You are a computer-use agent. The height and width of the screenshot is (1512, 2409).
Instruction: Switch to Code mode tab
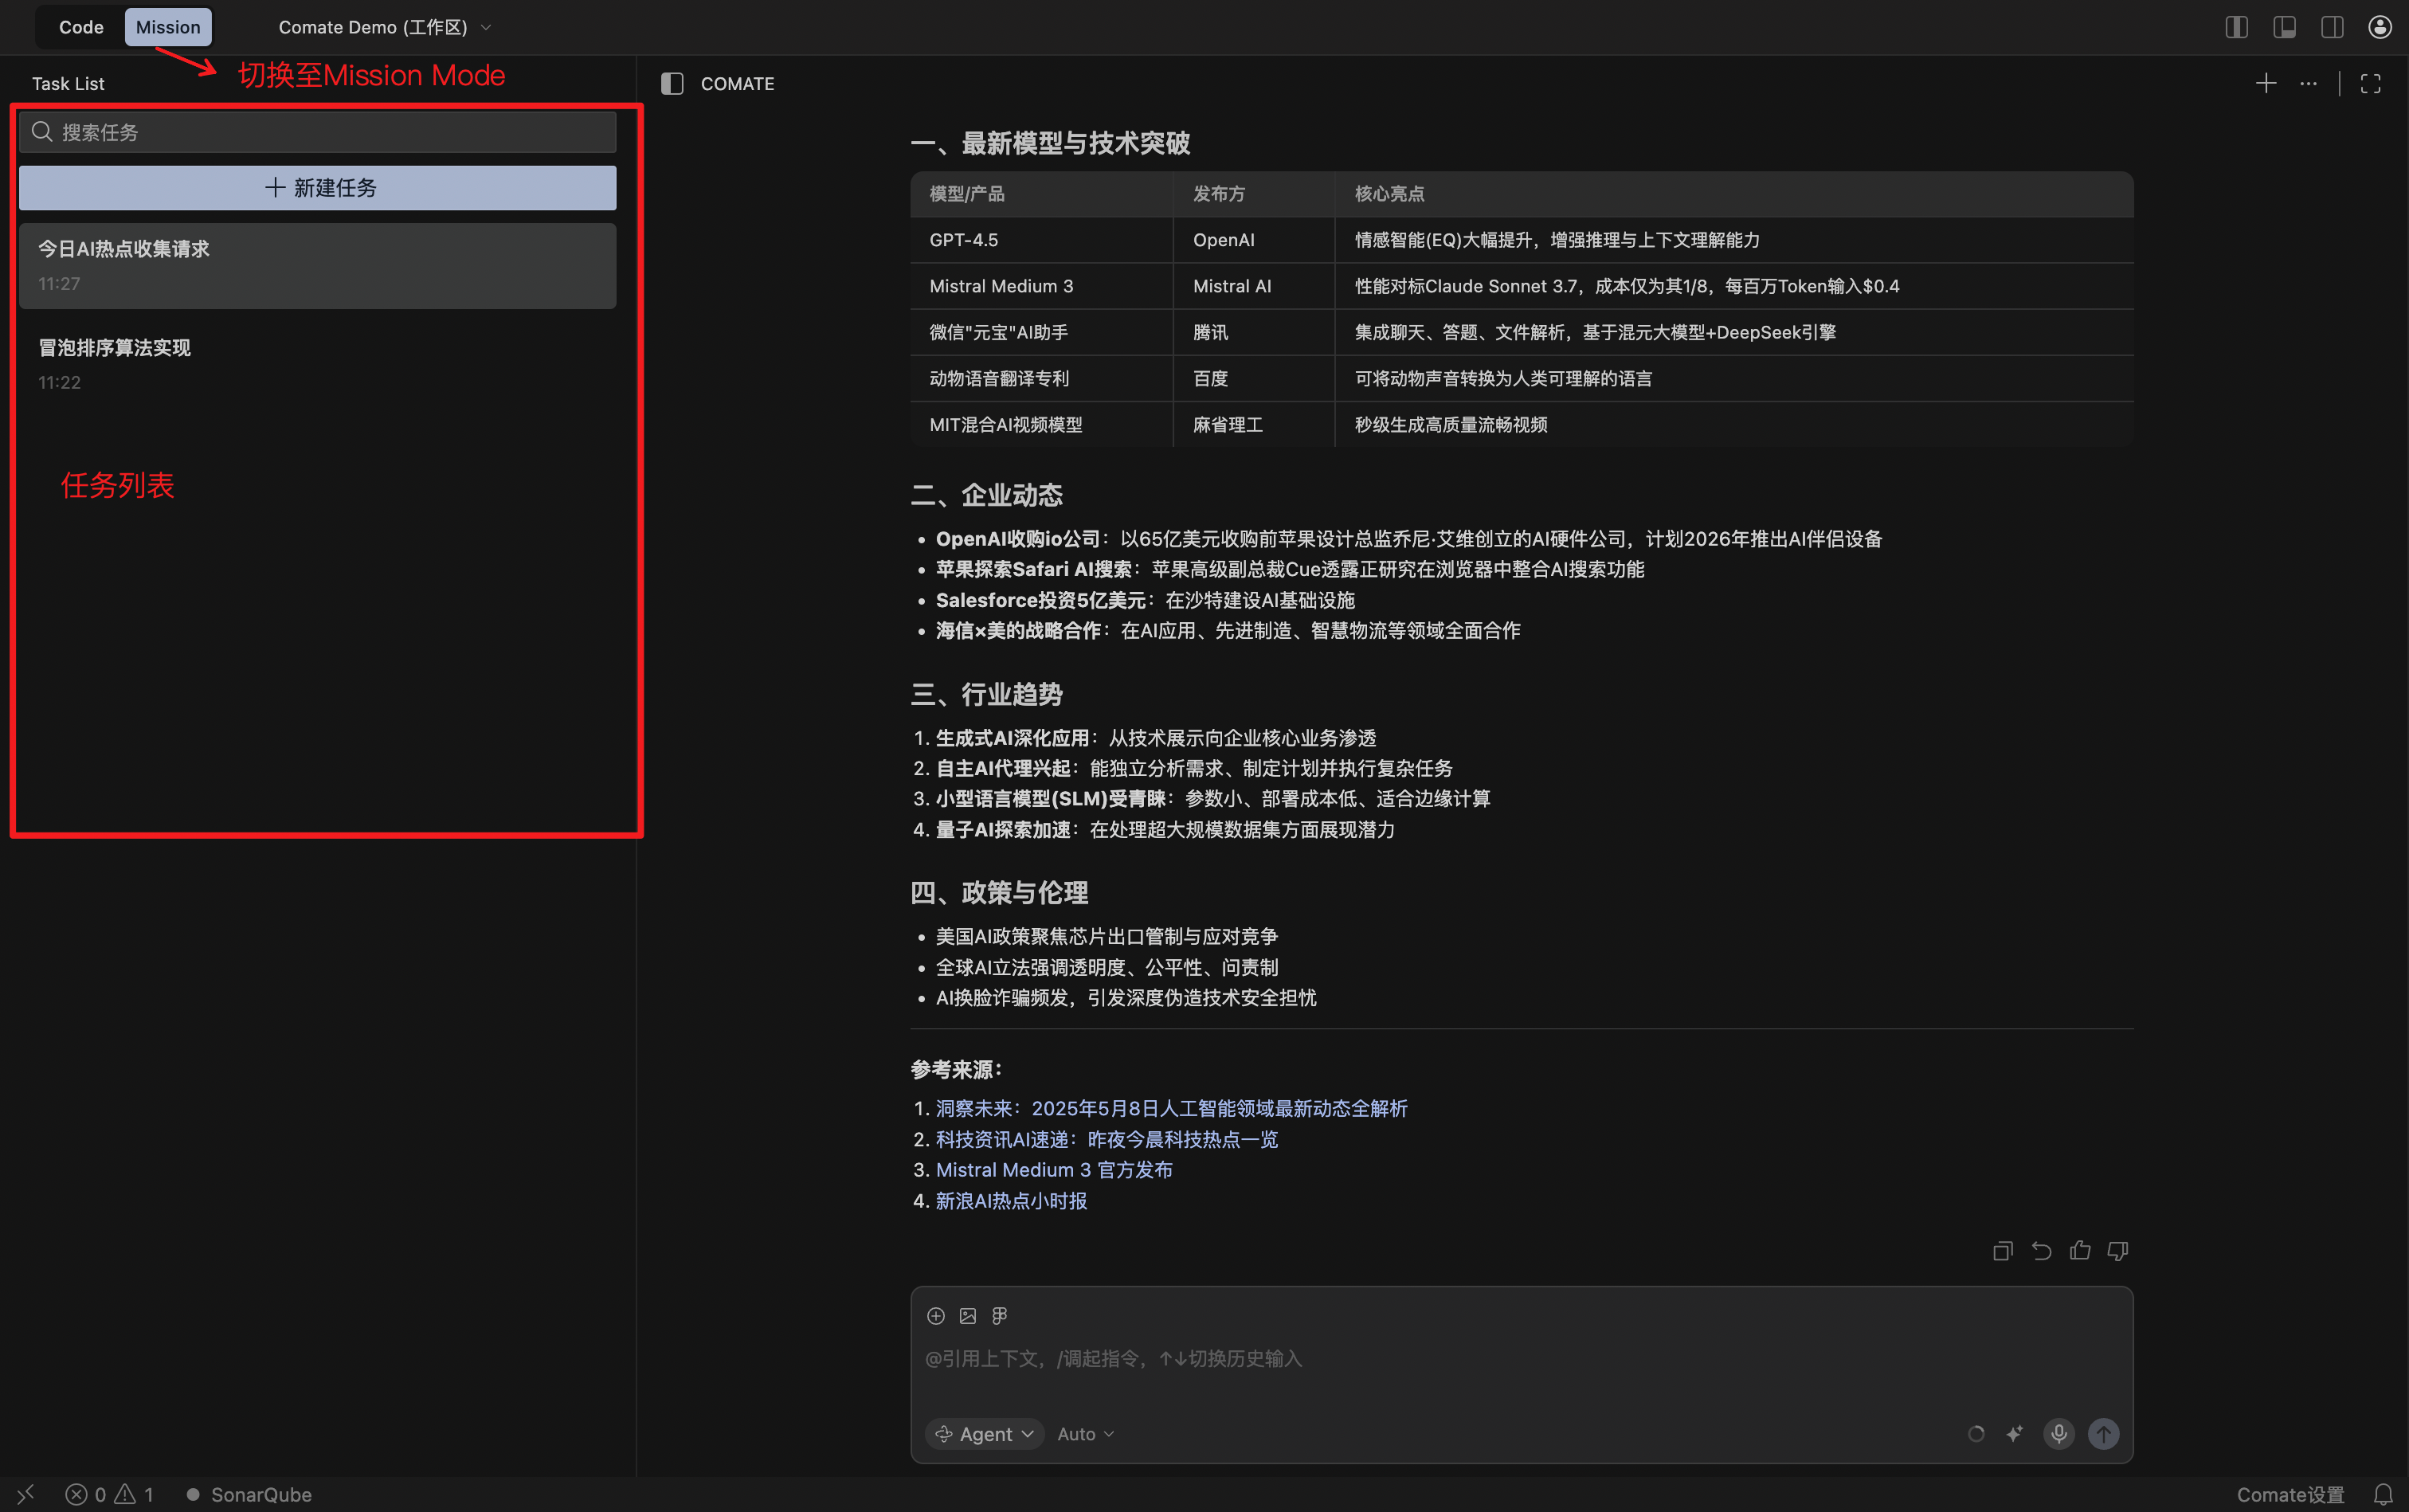(81, 27)
